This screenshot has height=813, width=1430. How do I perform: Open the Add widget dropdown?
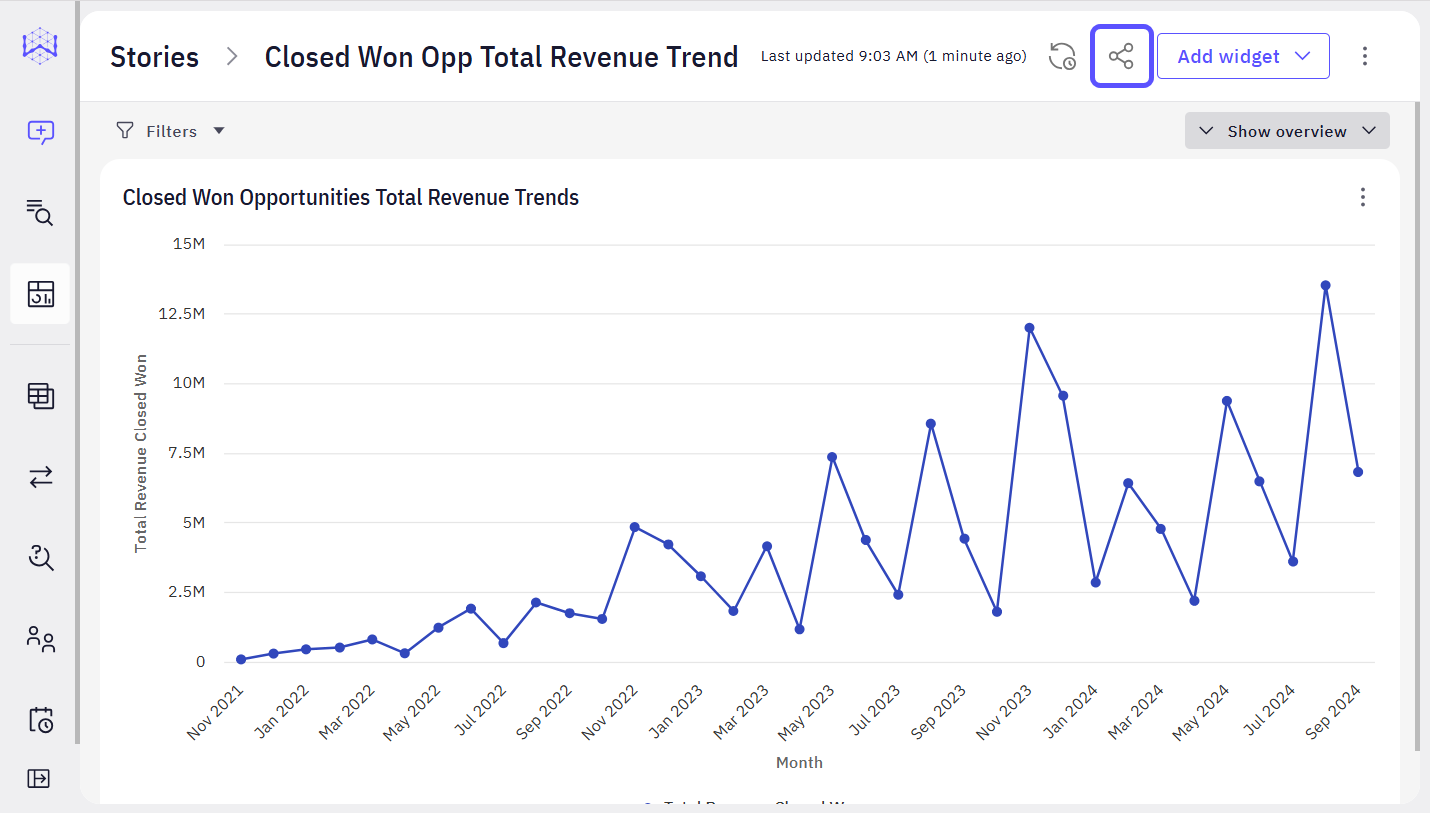[x=1243, y=56]
